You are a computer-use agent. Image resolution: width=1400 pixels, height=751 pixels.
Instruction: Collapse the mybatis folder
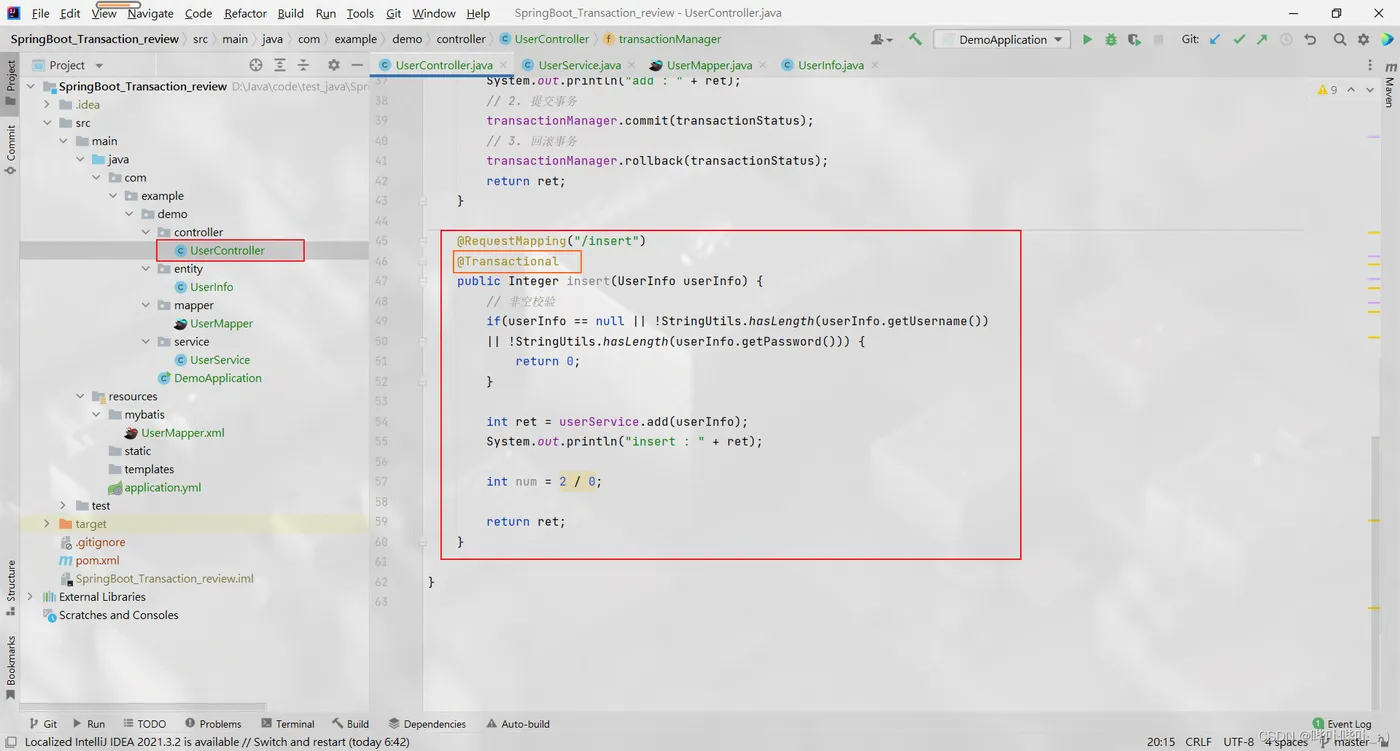point(96,414)
